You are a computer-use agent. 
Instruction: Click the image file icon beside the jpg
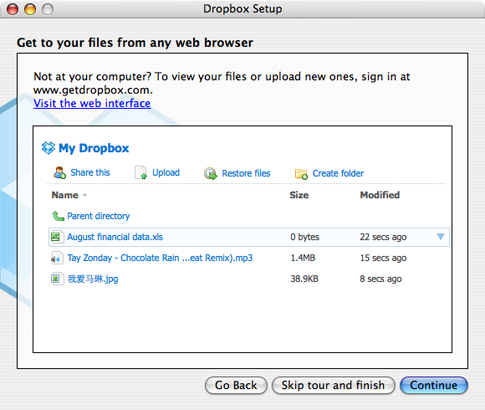coord(56,279)
